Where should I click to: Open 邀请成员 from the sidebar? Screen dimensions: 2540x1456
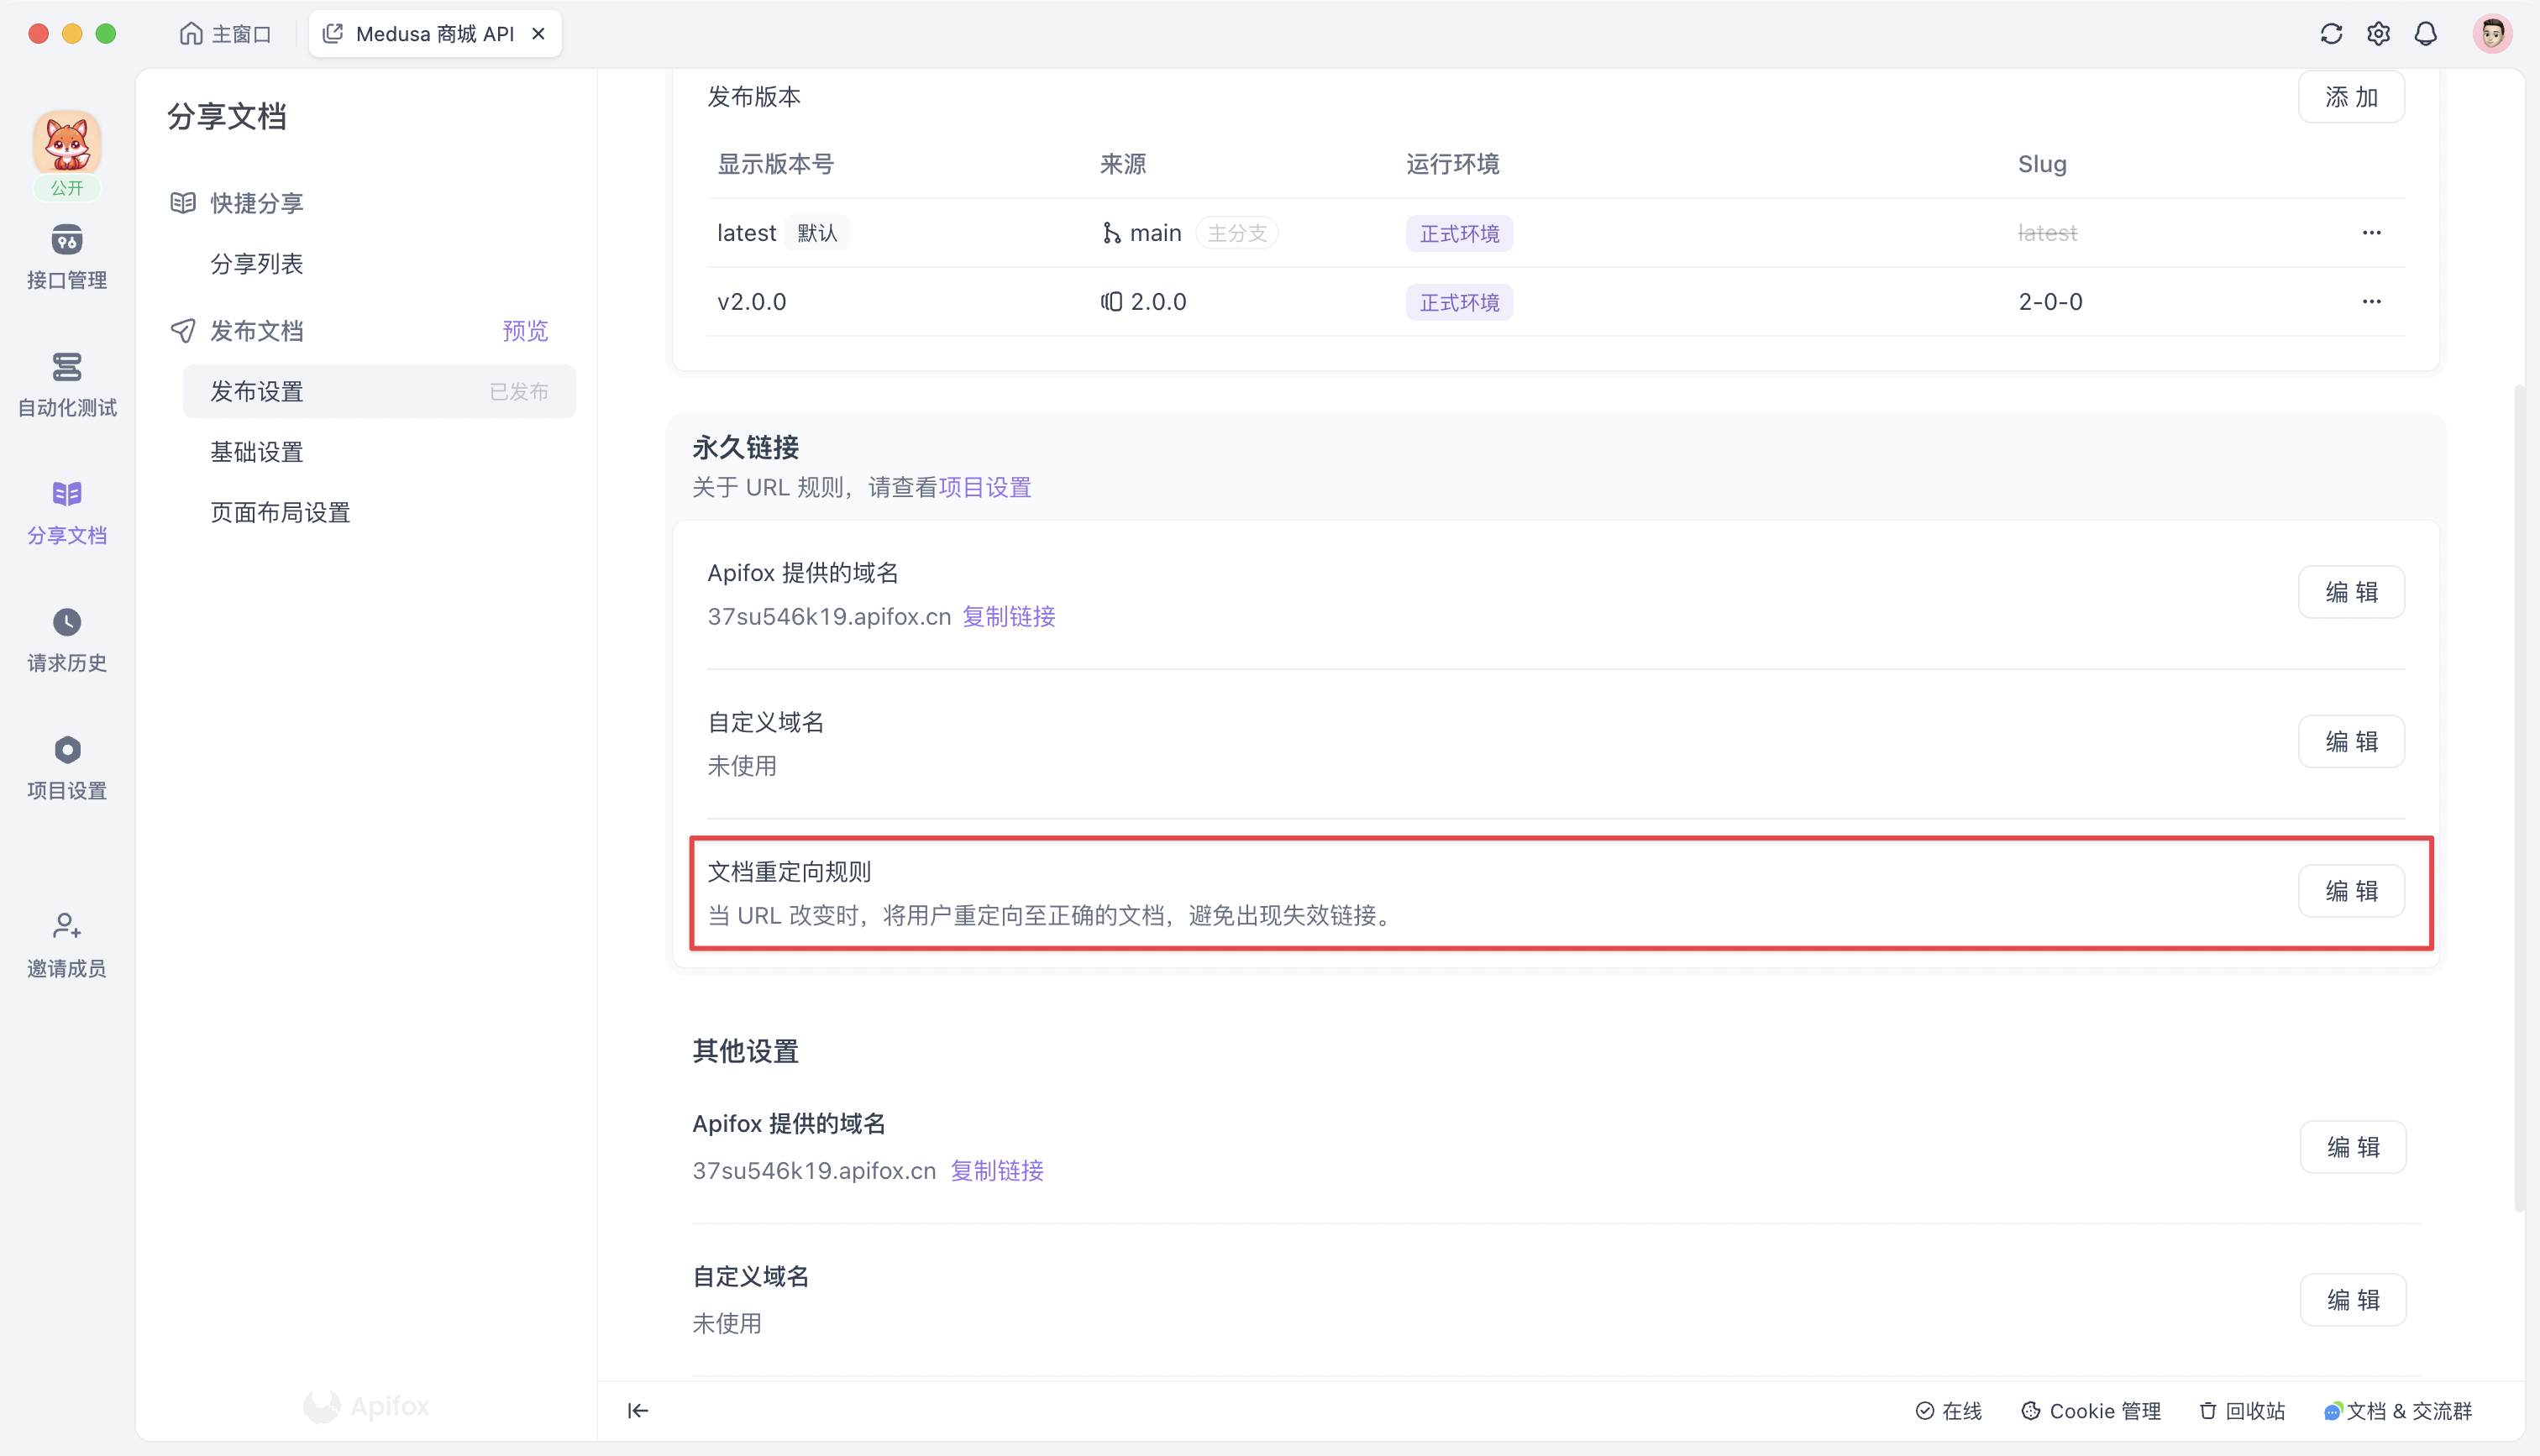tap(66, 943)
